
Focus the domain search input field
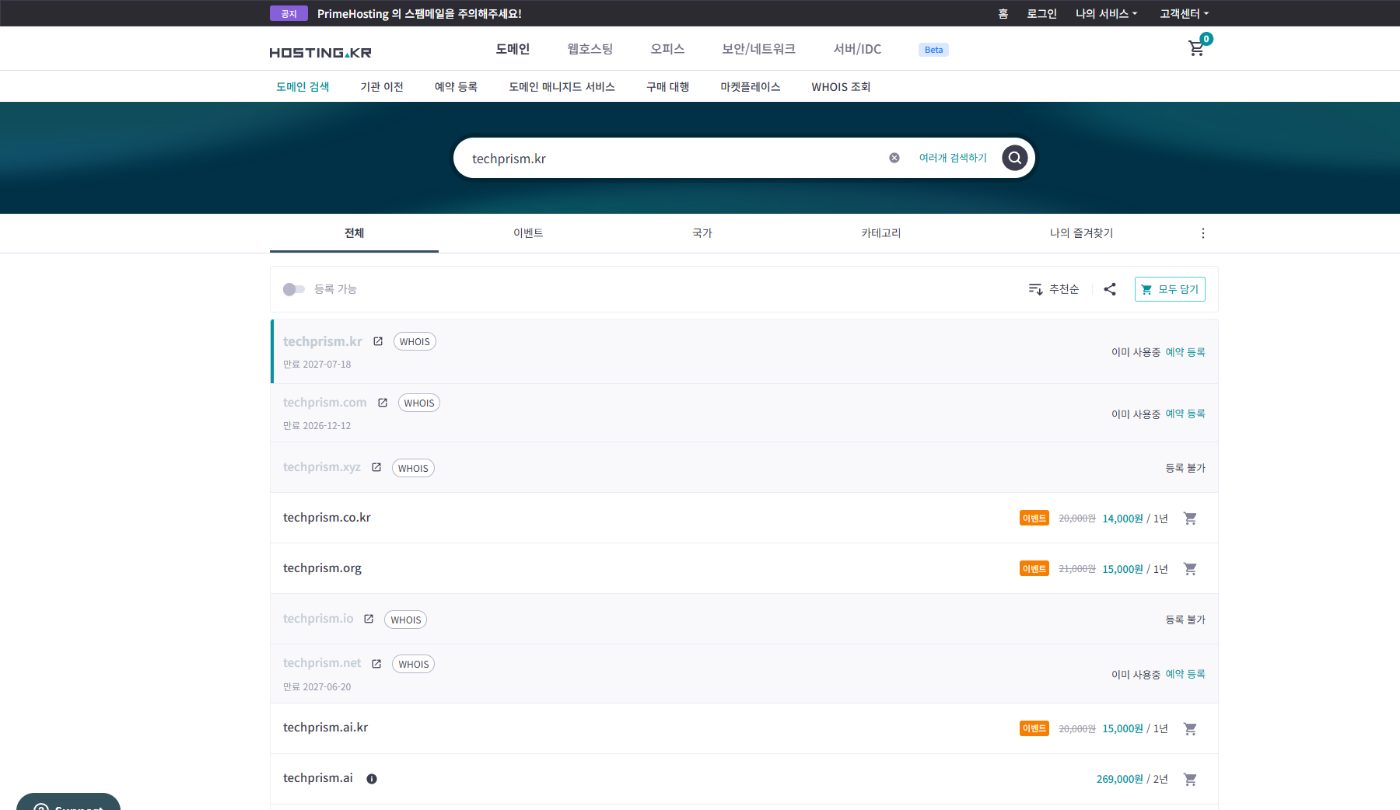coord(675,158)
